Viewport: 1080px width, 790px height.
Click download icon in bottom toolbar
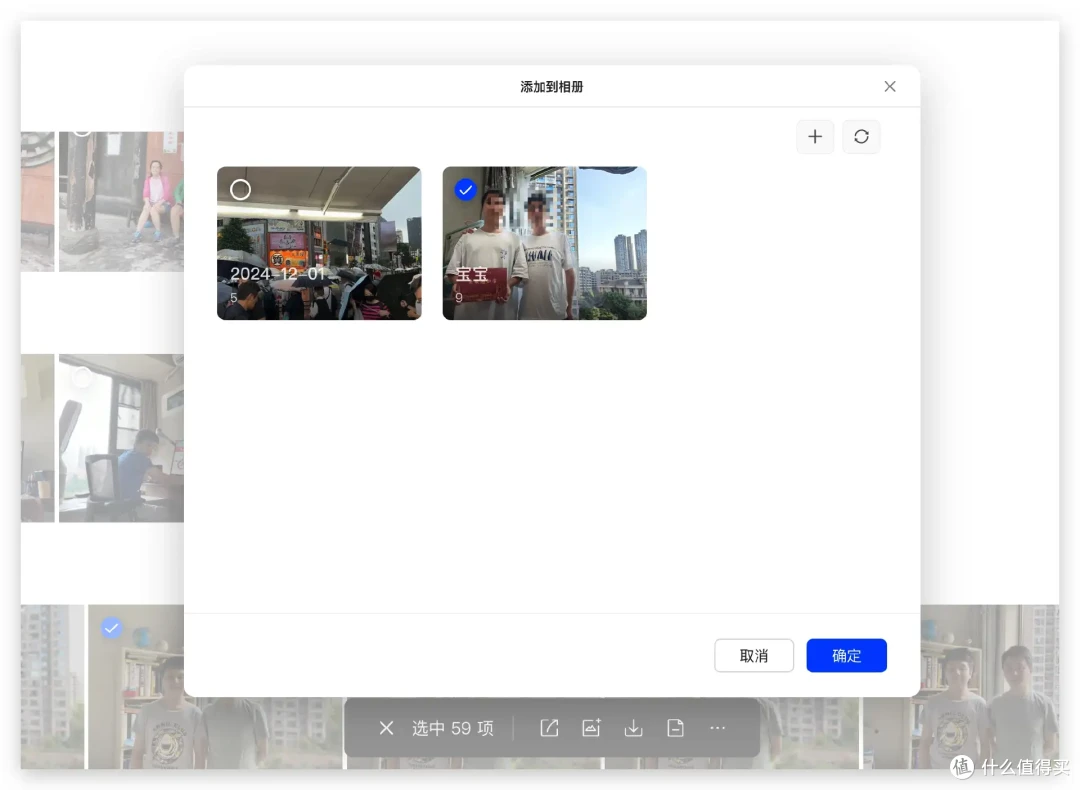tap(633, 728)
